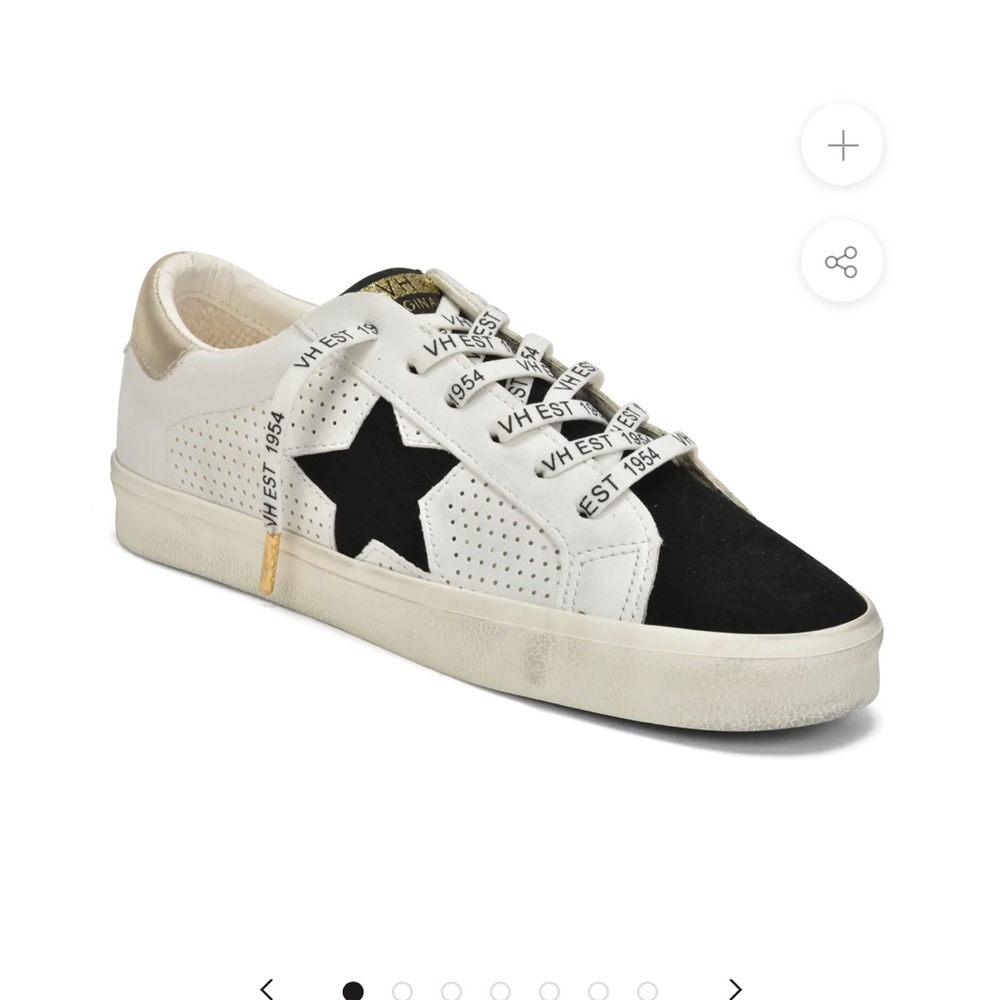The width and height of the screenshot is (1000, 1000).
Task: Open the share options icon
Action: pos(842,261)
